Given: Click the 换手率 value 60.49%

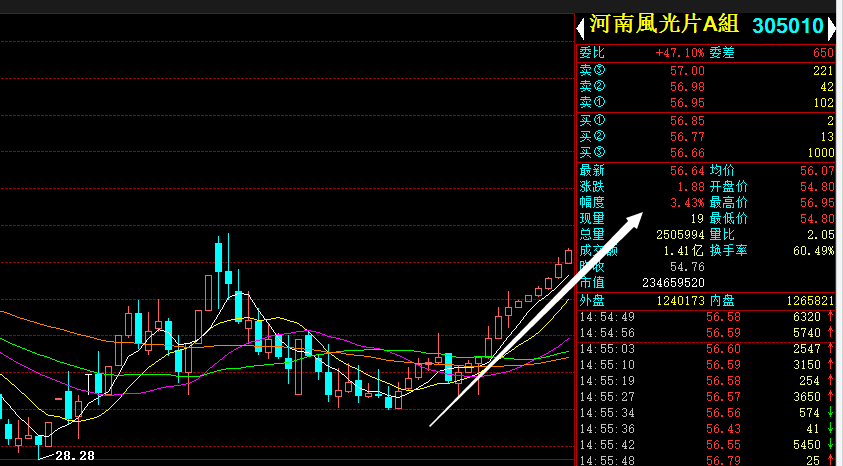Looking at the screenshot, I should coord(814,250).
